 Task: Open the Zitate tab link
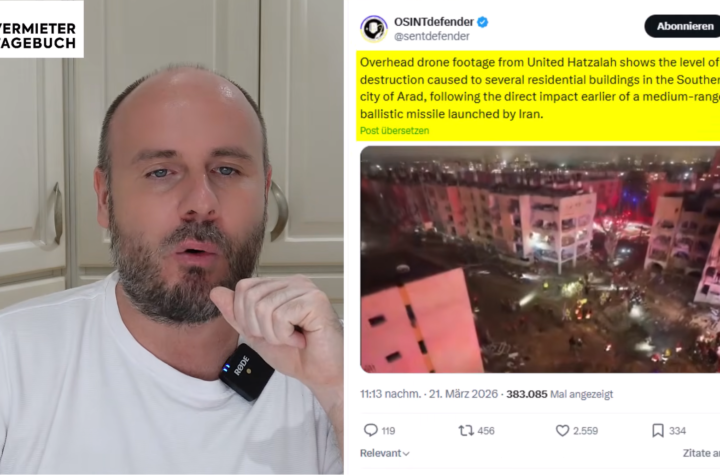(x=701, y=453)
